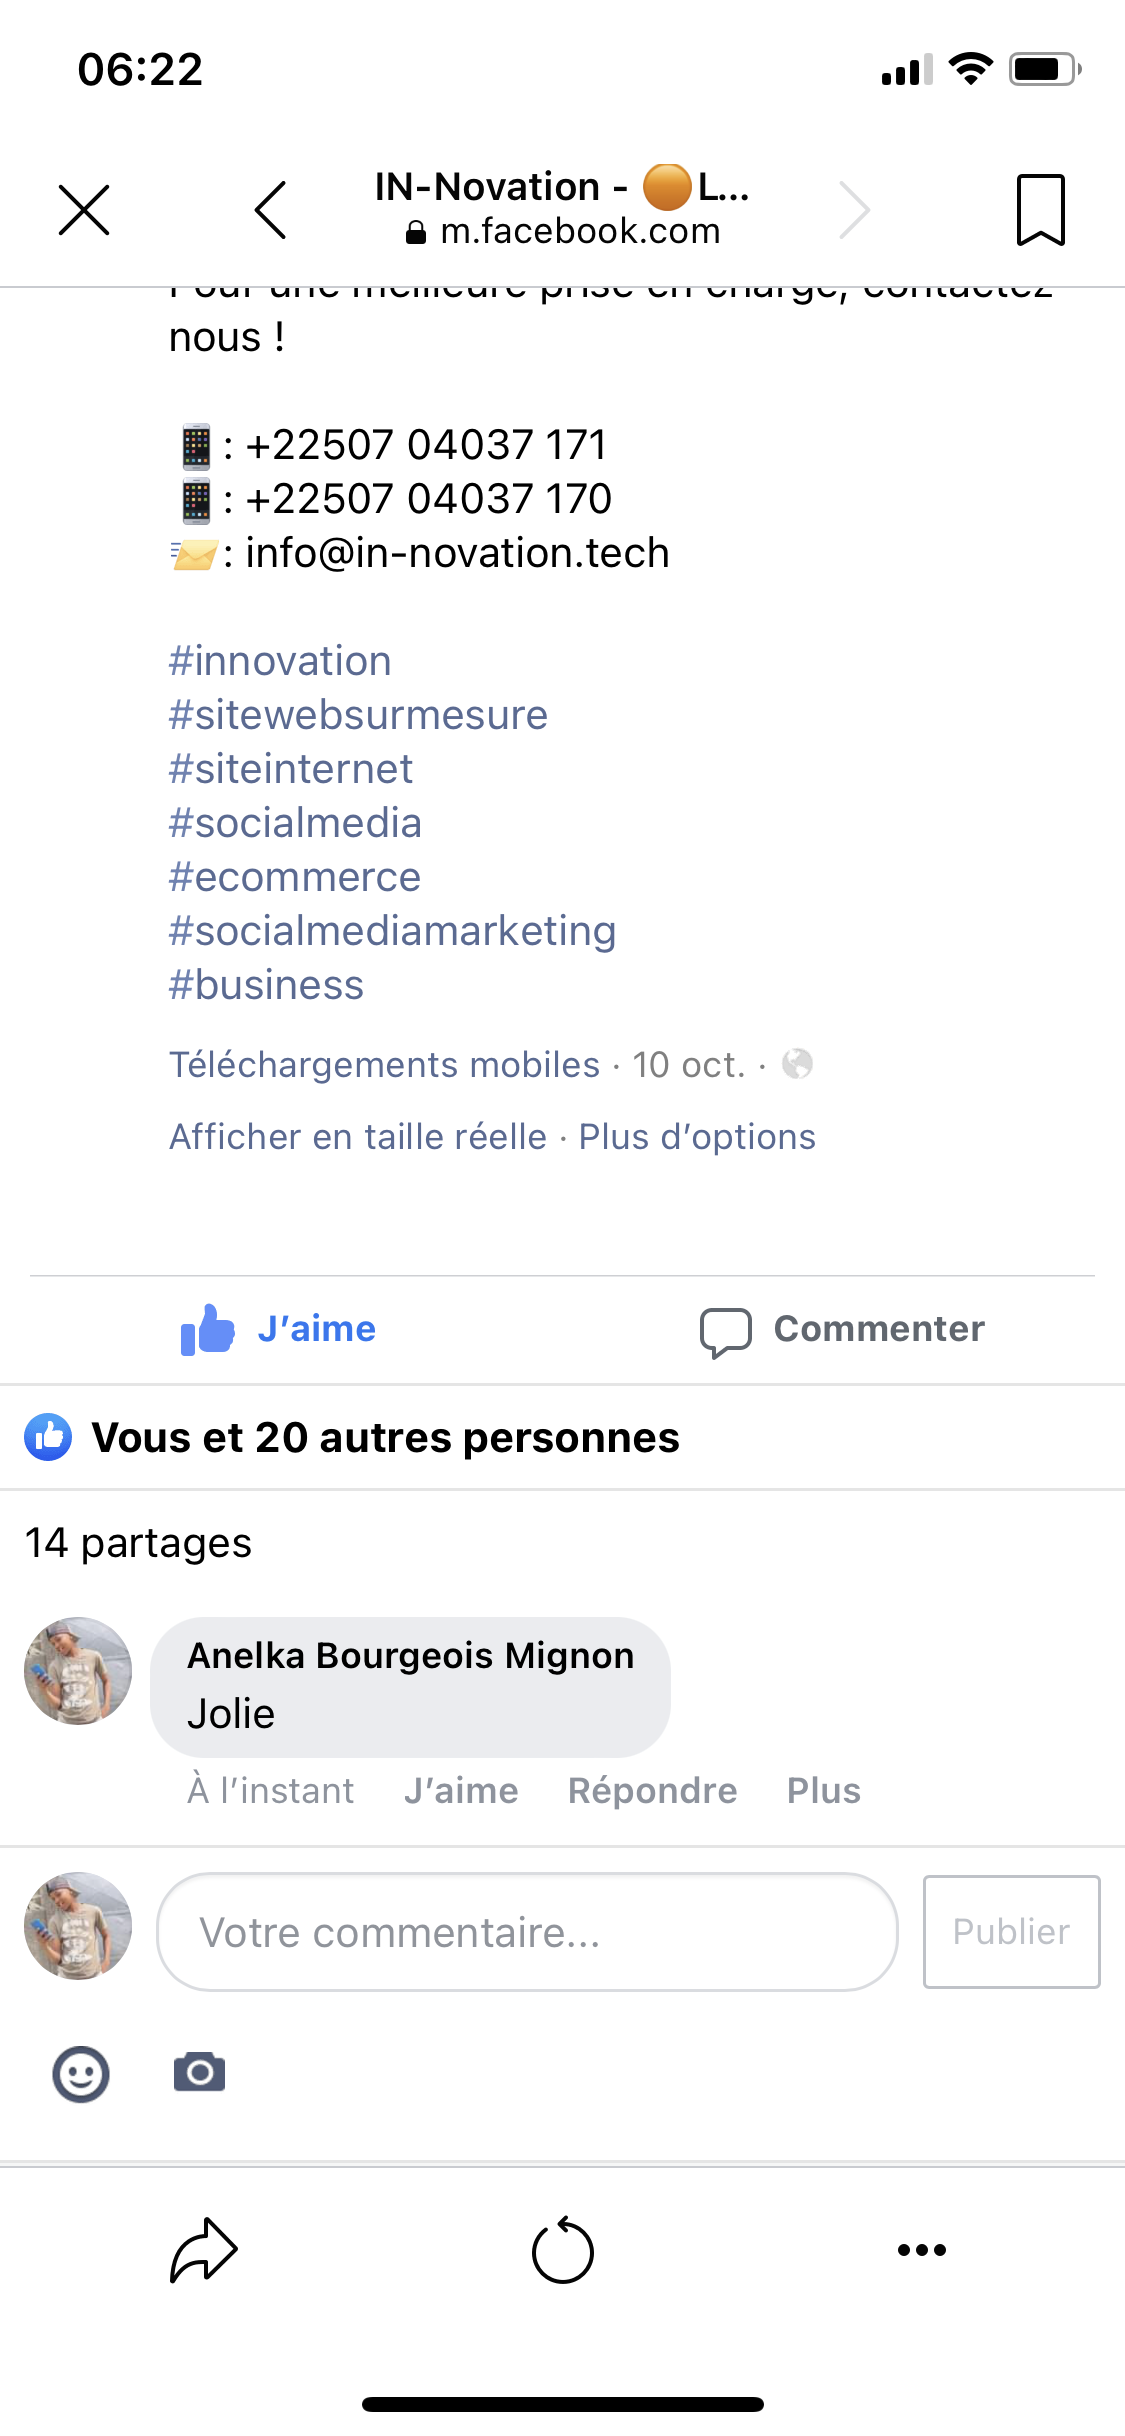The height and width of the screenshot is (2436, 1125).
Task: Reply to comment via Répondre
Action: coord(652,1790)
